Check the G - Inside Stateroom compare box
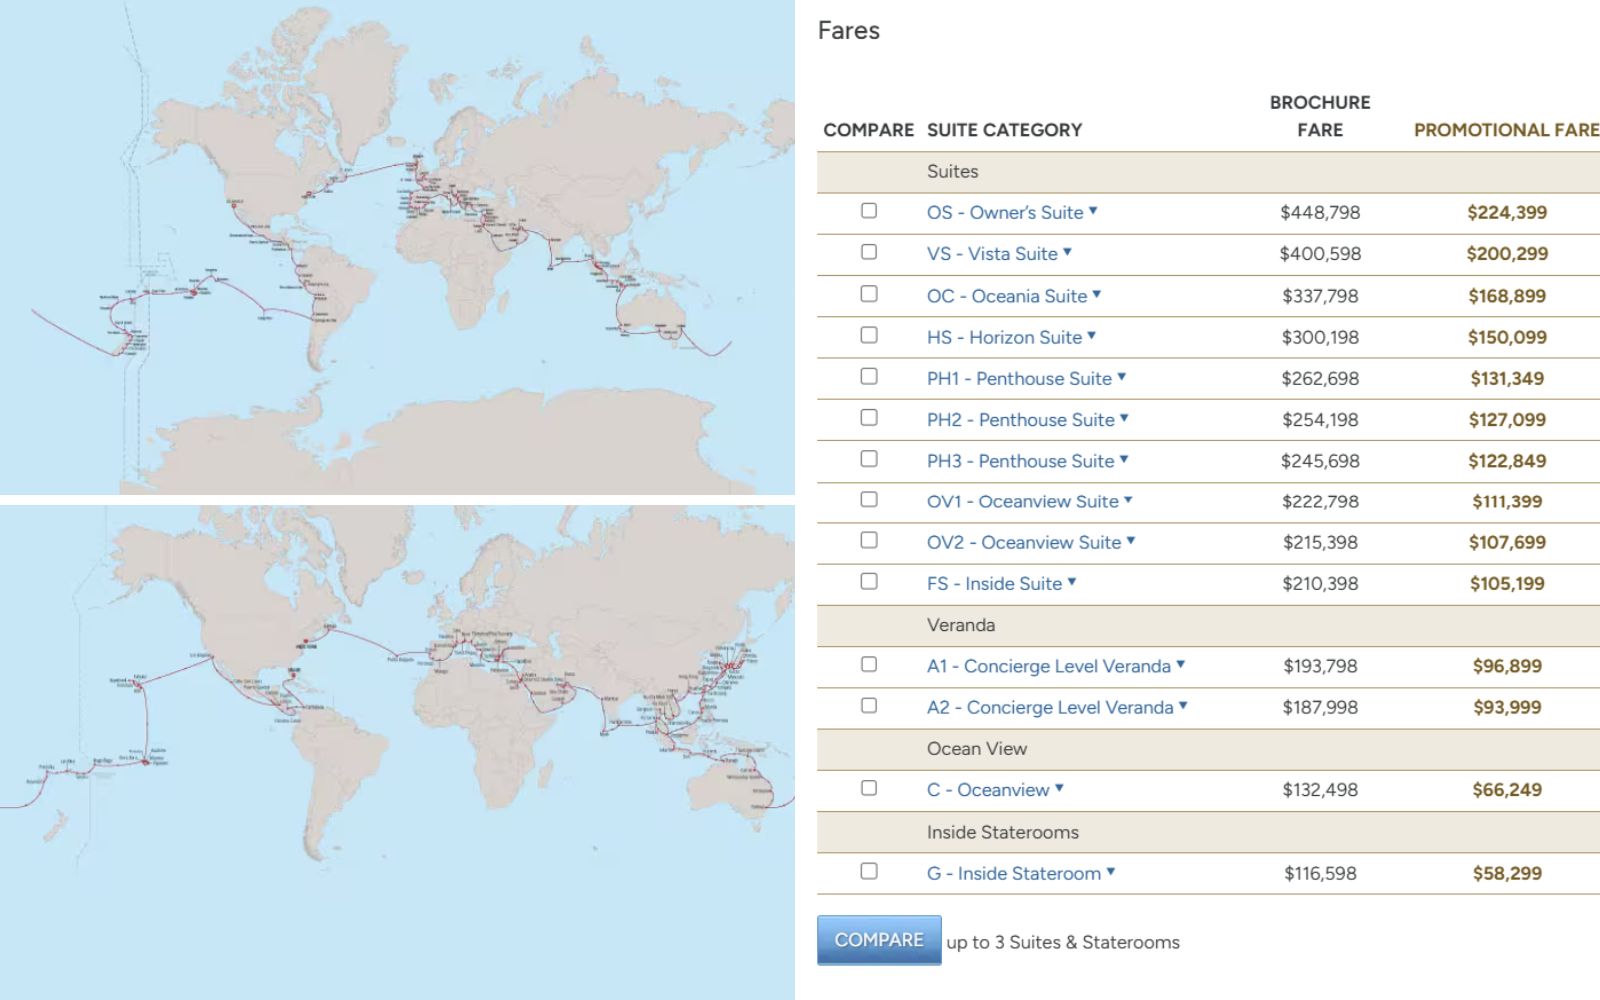This screenshot has height=1000, width=1600. [869, 871]
